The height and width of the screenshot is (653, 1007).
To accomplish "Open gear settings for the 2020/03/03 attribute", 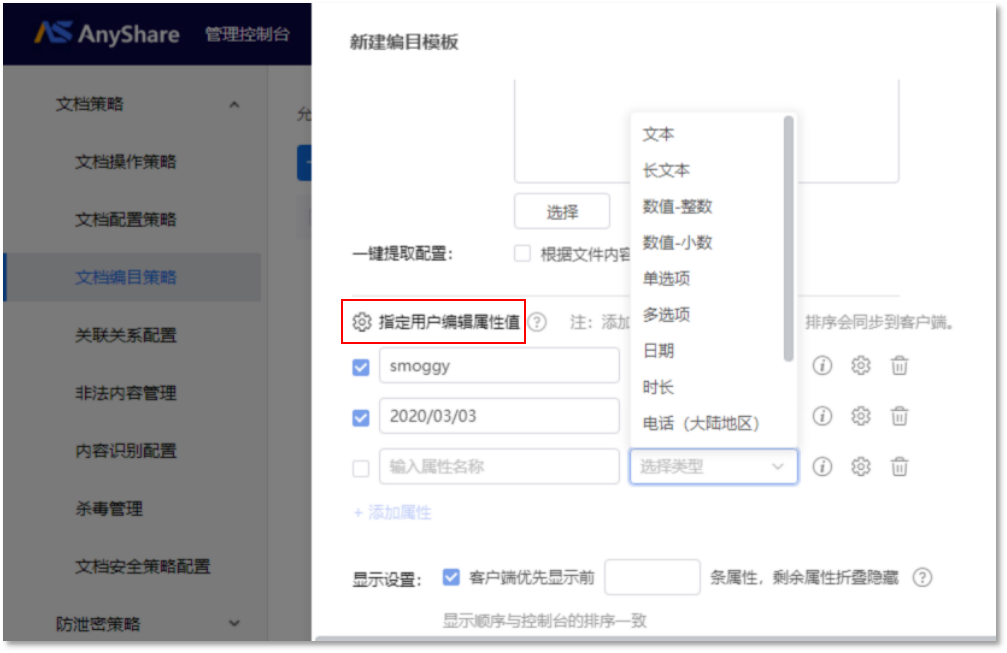I will pos(861,416).
